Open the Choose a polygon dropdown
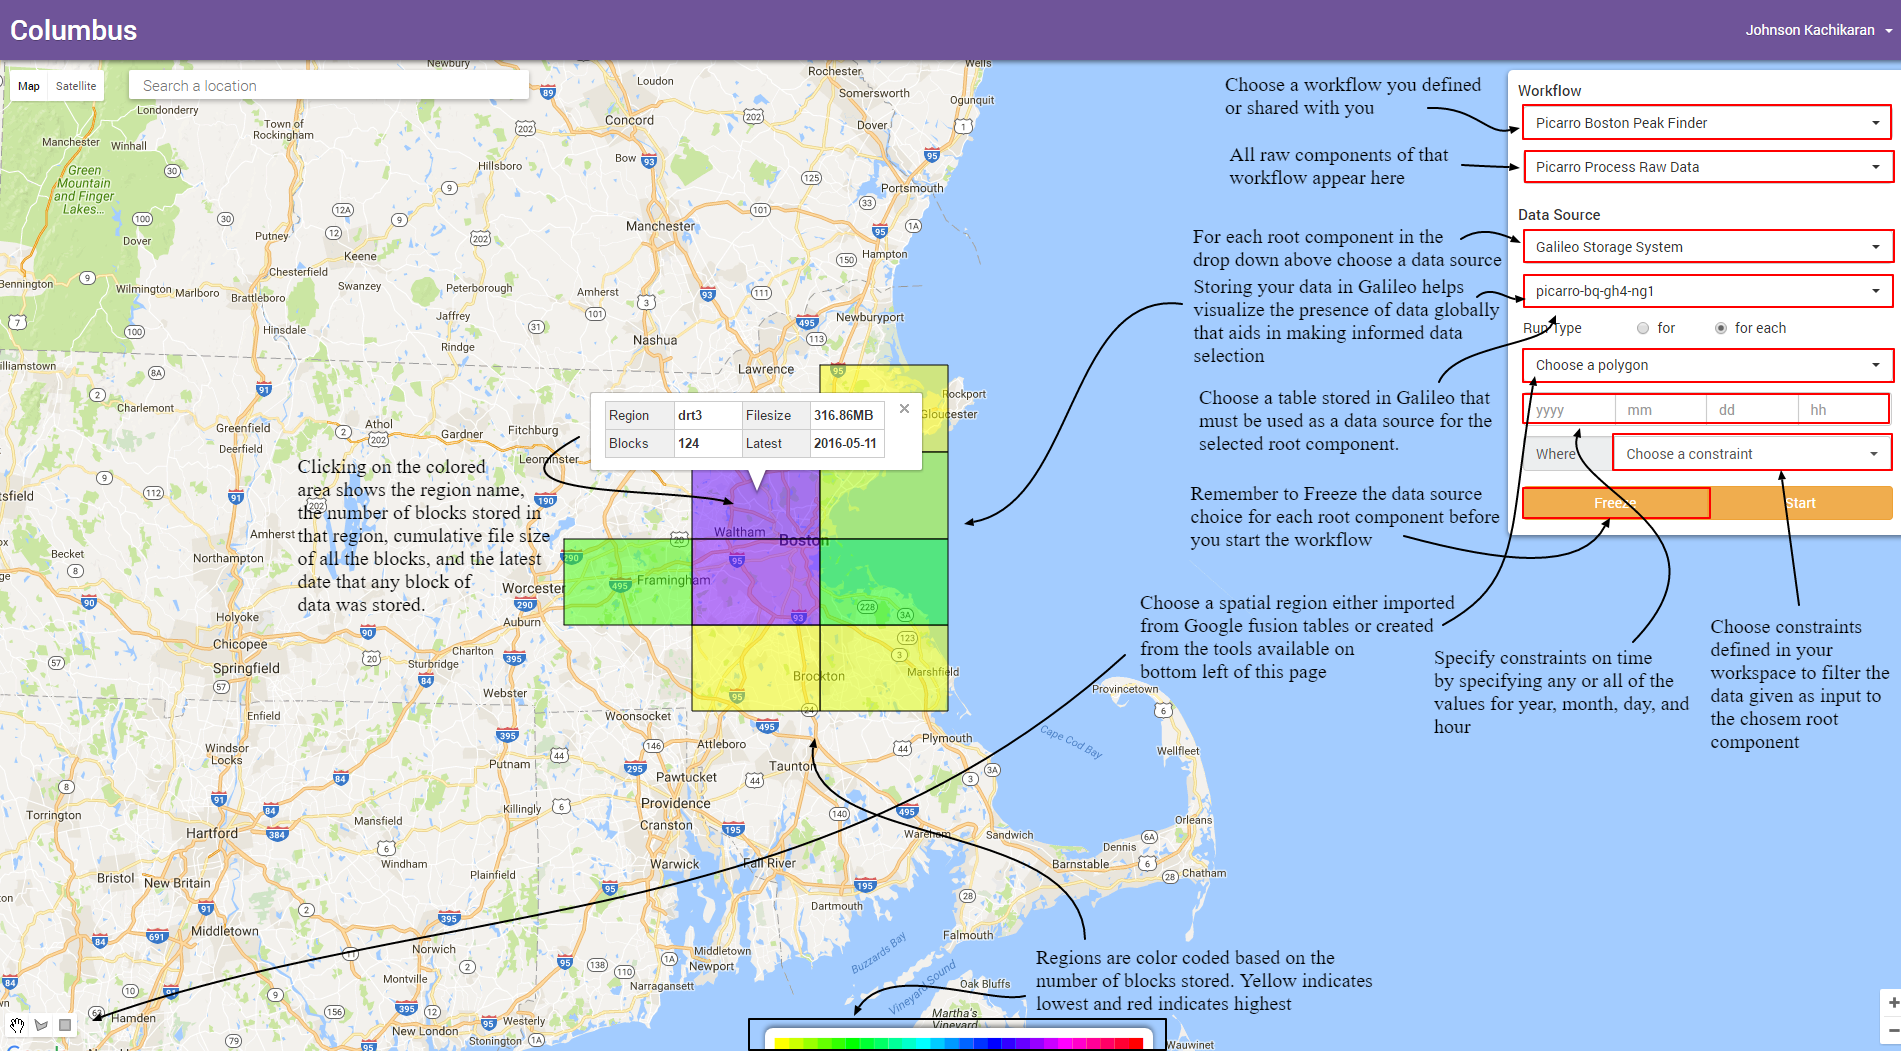This screenshot has width=1901, height=1051. pyautogui.click(x=1707, y=365)
